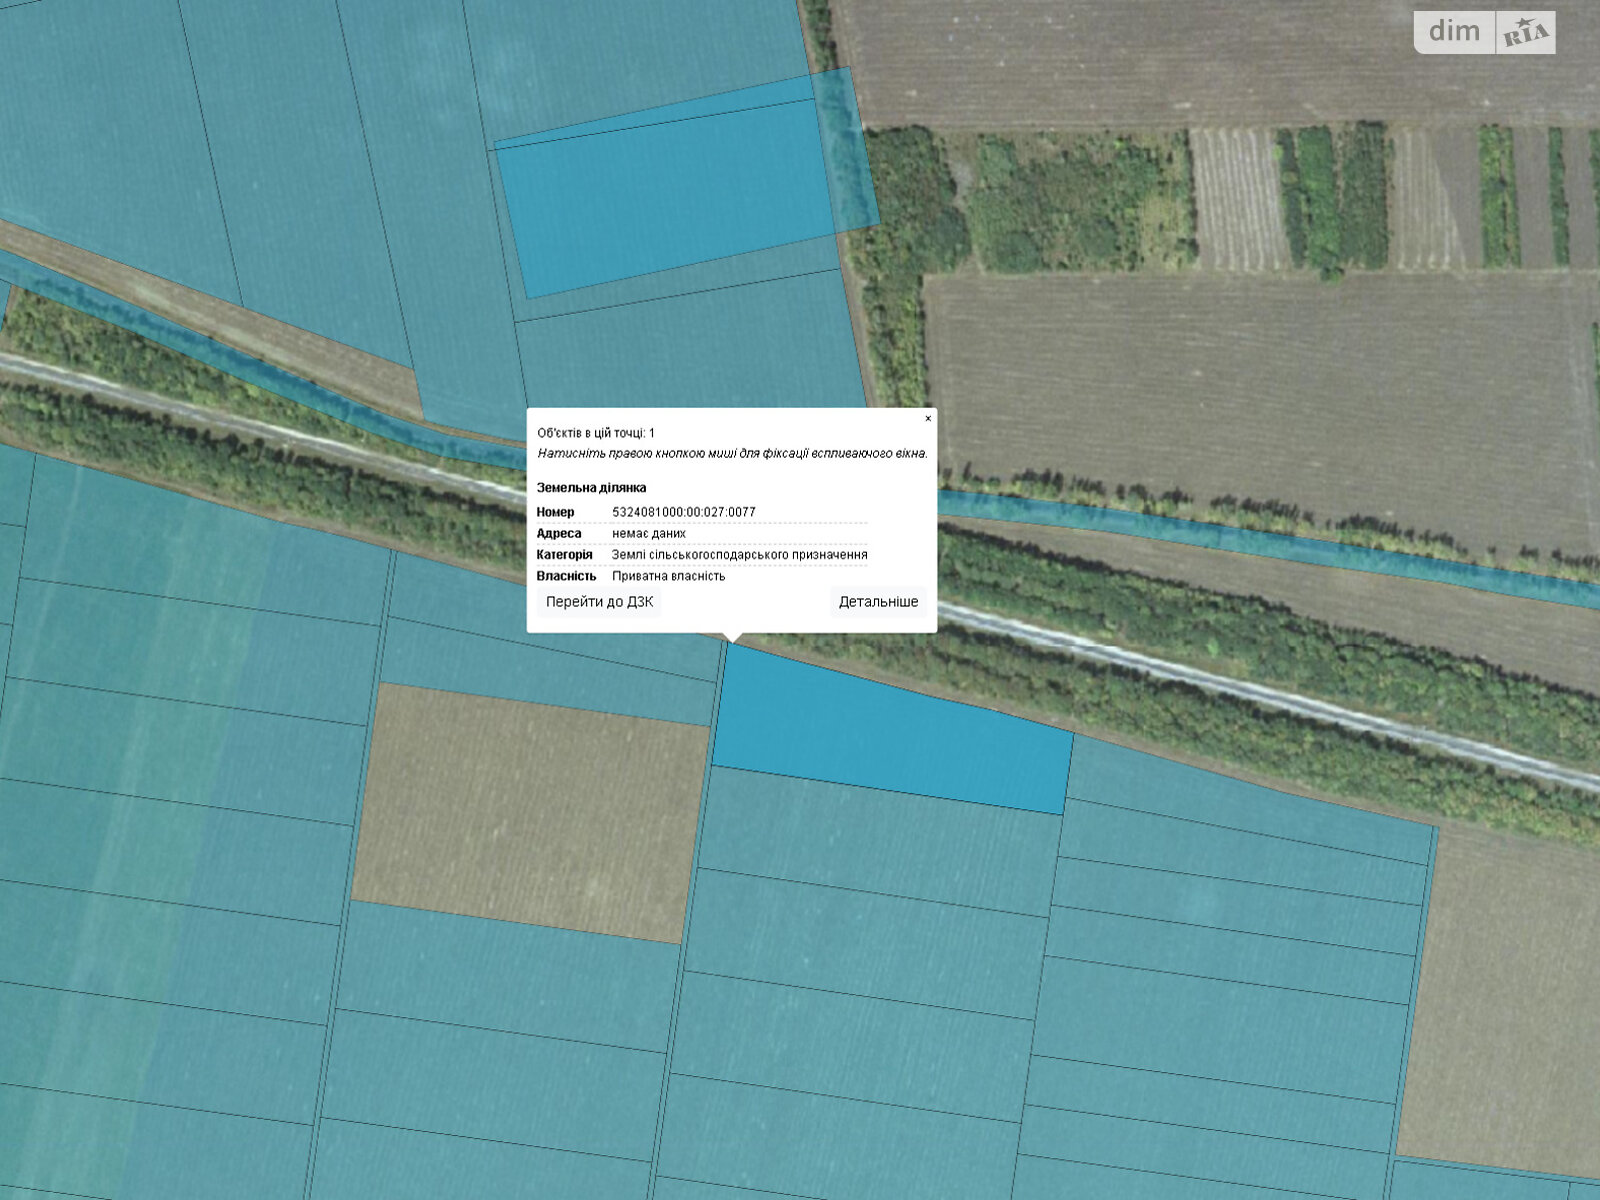The width and height of the screenshot is (1600, 1200).
Task: Open 'Детальніше' for parcel details
Action: 878,602
